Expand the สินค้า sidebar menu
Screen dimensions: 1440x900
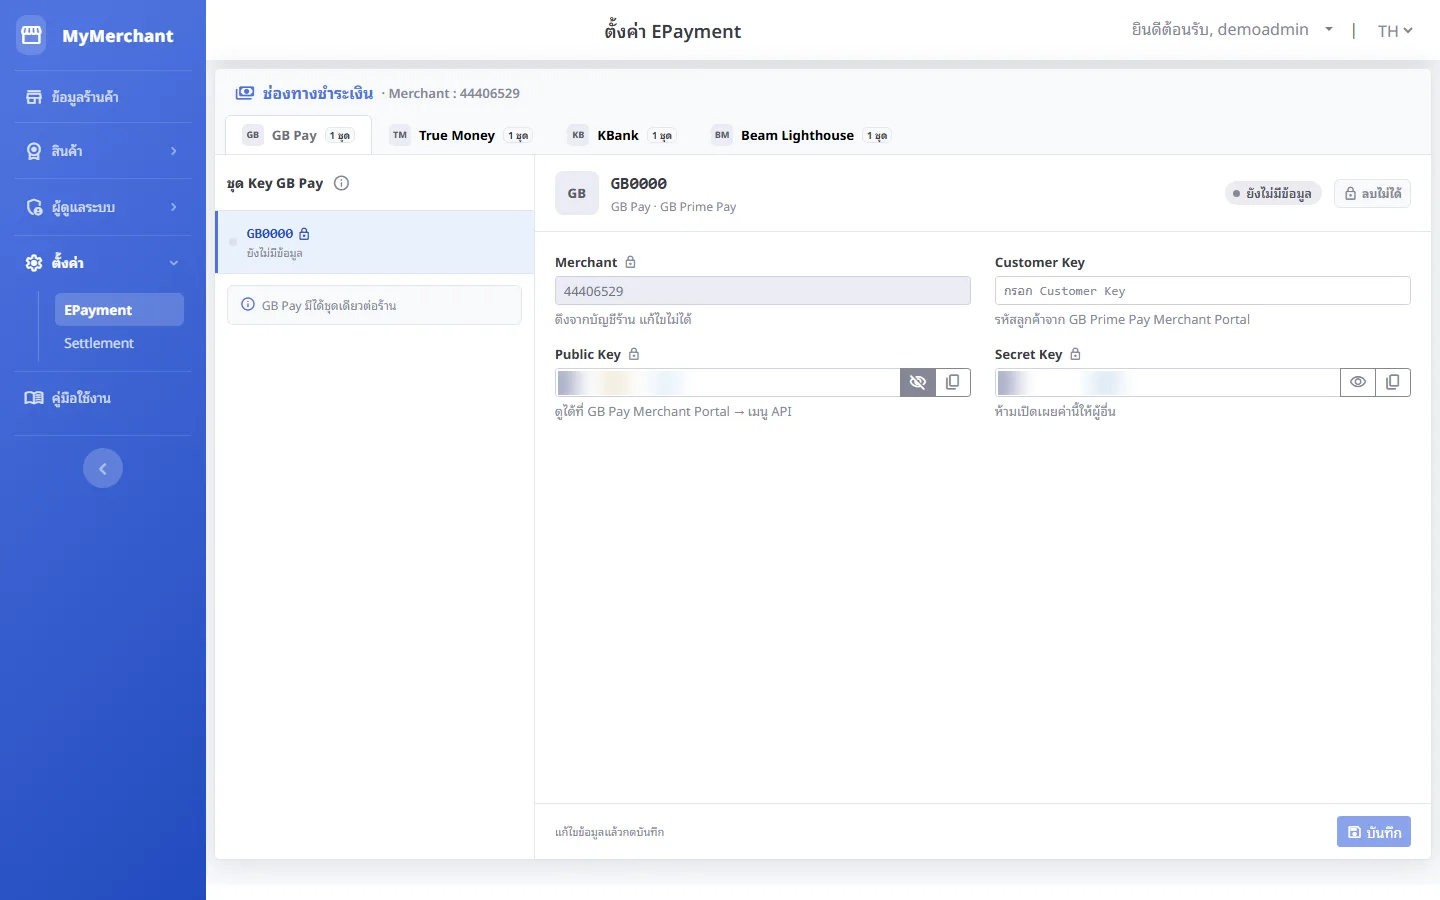coord(103,151)
